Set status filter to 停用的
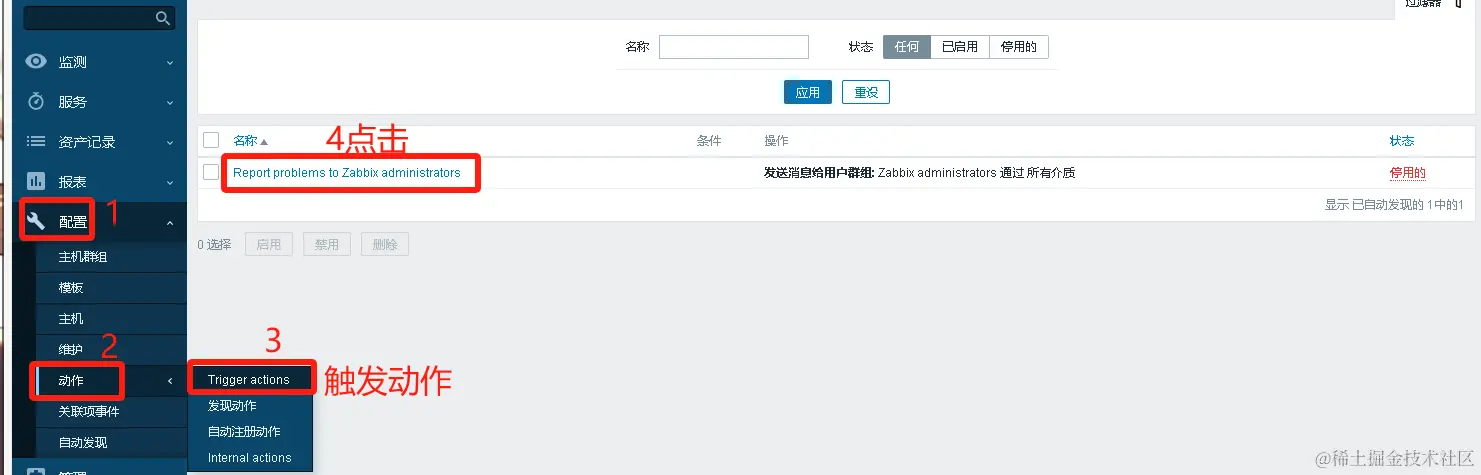This screenshot has width=1481, height=475. [x=1019, y=47]
